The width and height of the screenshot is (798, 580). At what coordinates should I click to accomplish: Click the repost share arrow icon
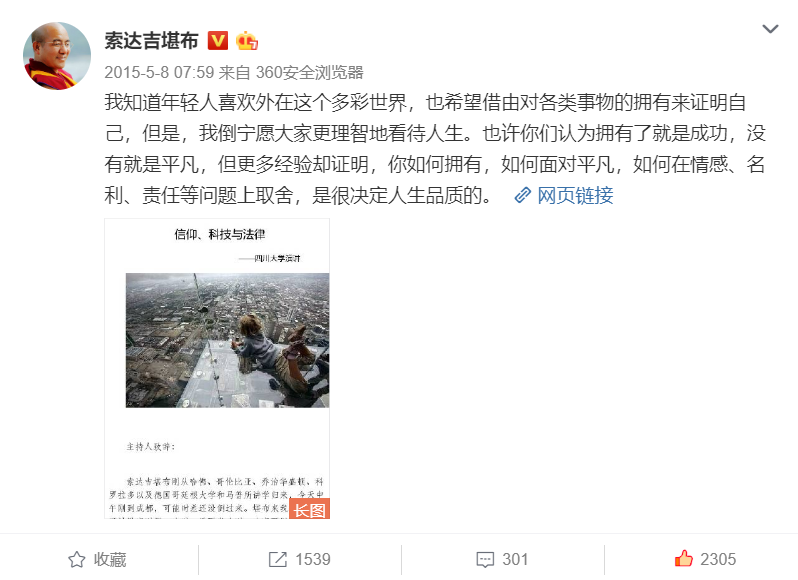click(x=278, y=560)
